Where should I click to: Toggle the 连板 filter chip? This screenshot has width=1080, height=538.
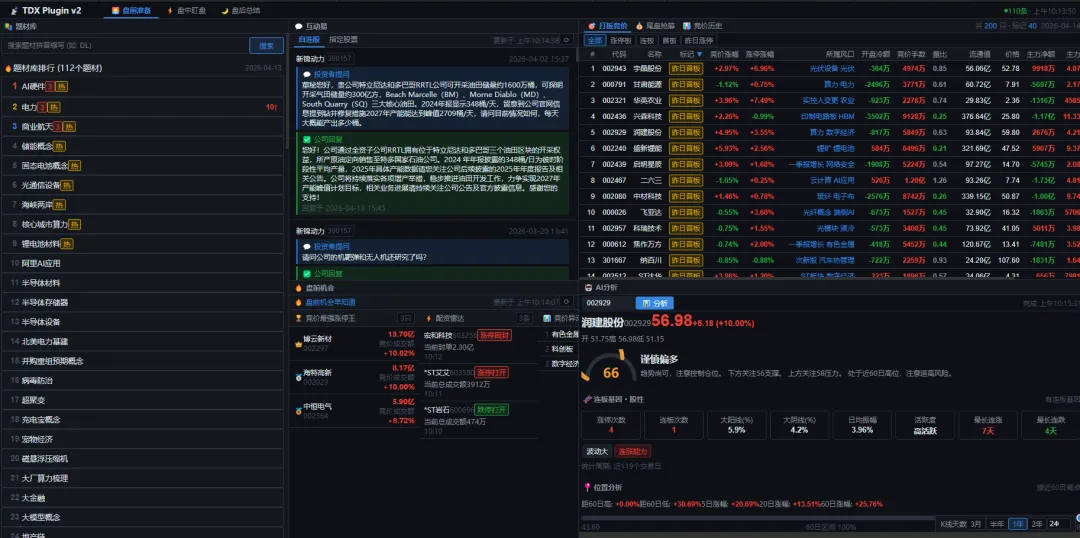pyautogui.click(x=647, y=41)
